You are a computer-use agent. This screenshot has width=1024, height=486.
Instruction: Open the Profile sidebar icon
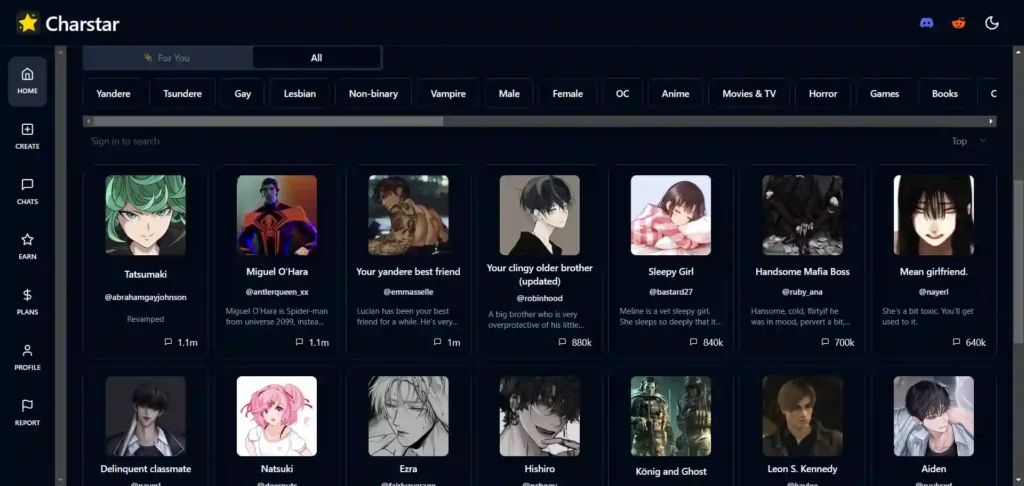coord(27,356)
